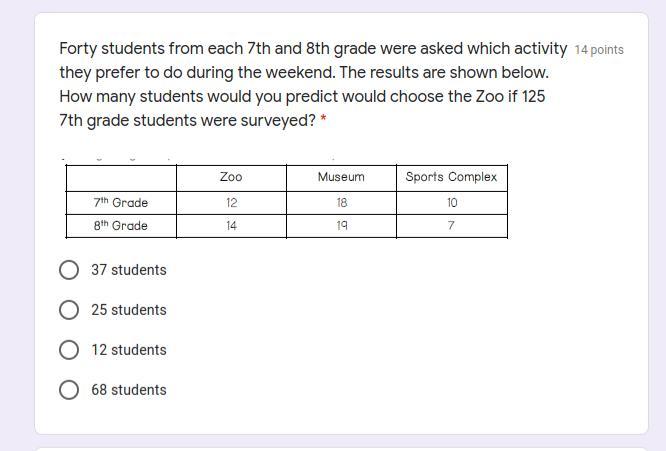
Task: Mark the 12 students radio circle
Action: point(69,350)
